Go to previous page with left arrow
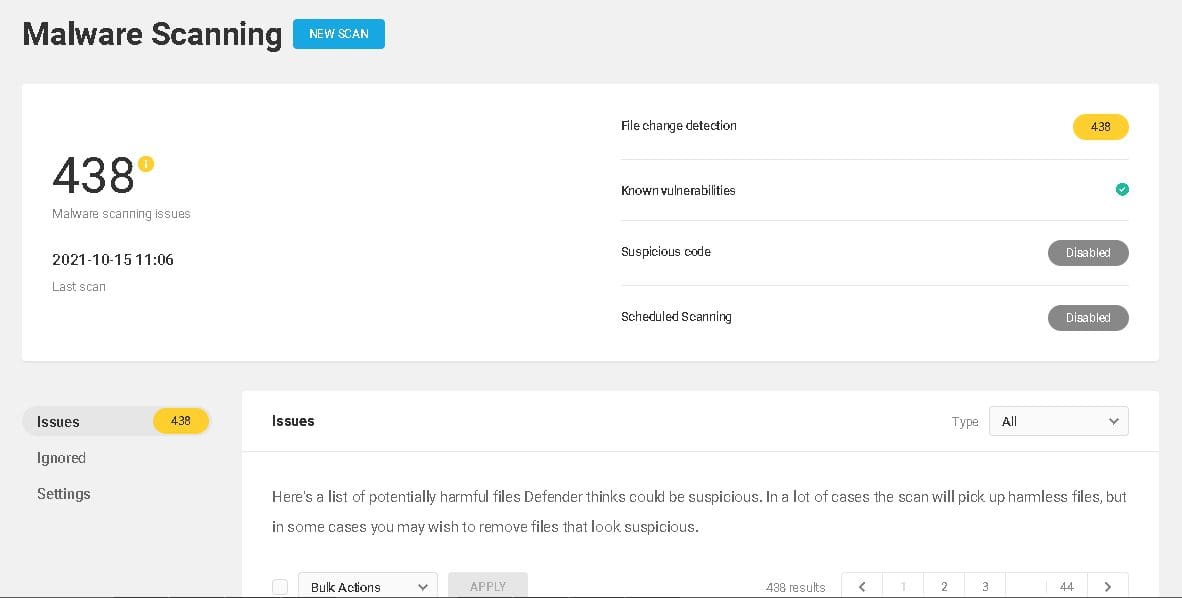The height and width of the screenshot is (598, 1182). (x=862, y=587)
